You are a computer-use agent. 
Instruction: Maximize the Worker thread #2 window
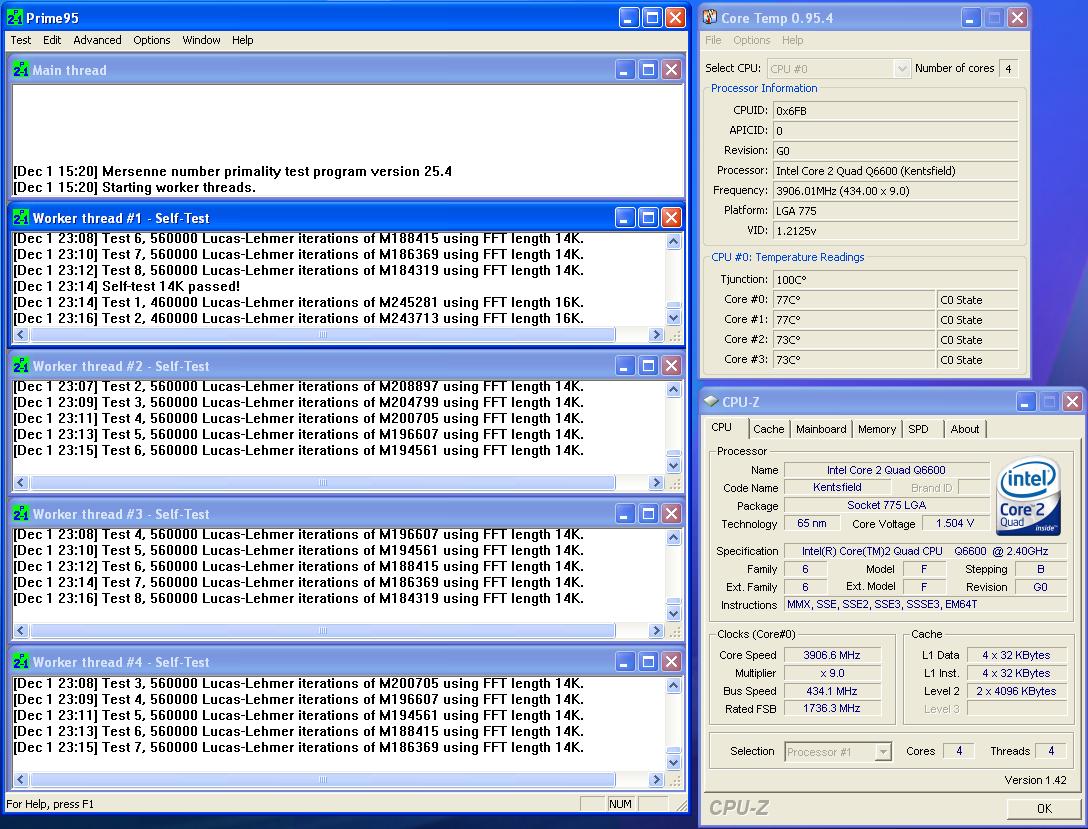click(x=648, y=366)
